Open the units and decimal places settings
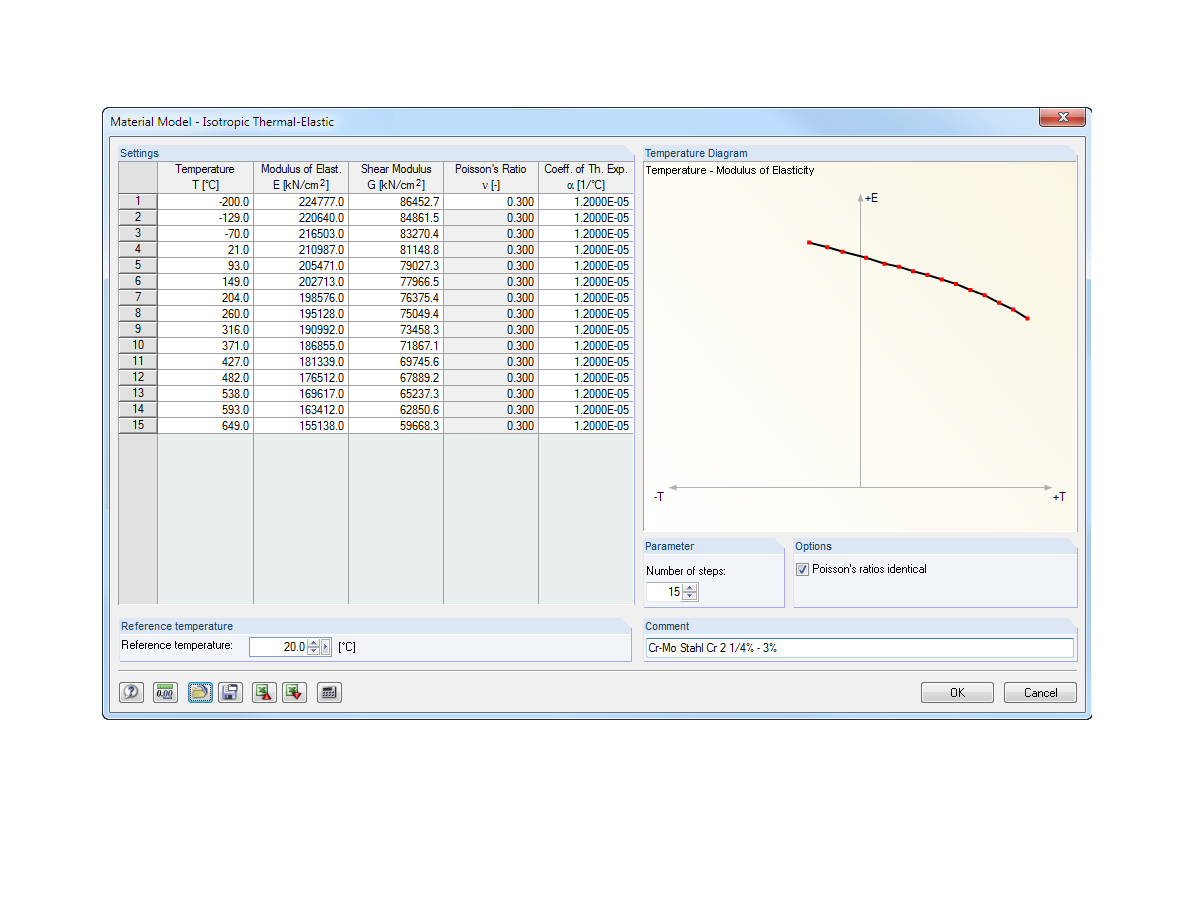This screenshot has width=1200, height=900. point(165,692)
